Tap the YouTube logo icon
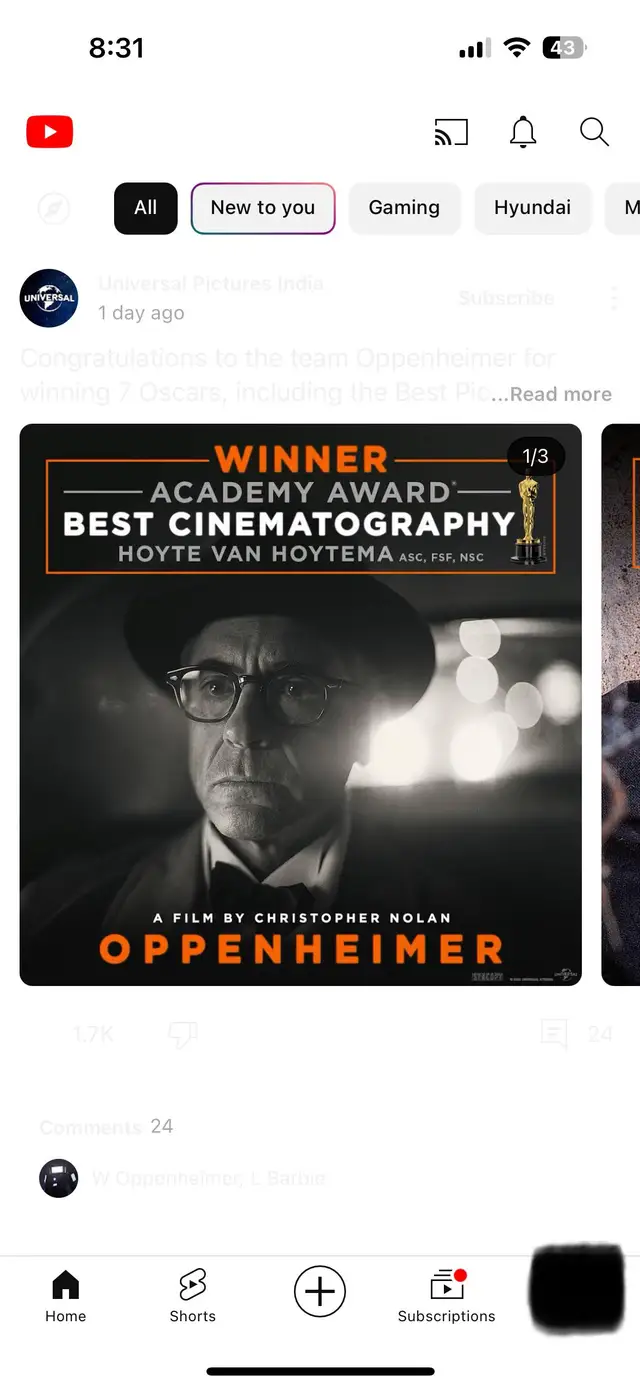640x1388 pixels. [49, 132]
